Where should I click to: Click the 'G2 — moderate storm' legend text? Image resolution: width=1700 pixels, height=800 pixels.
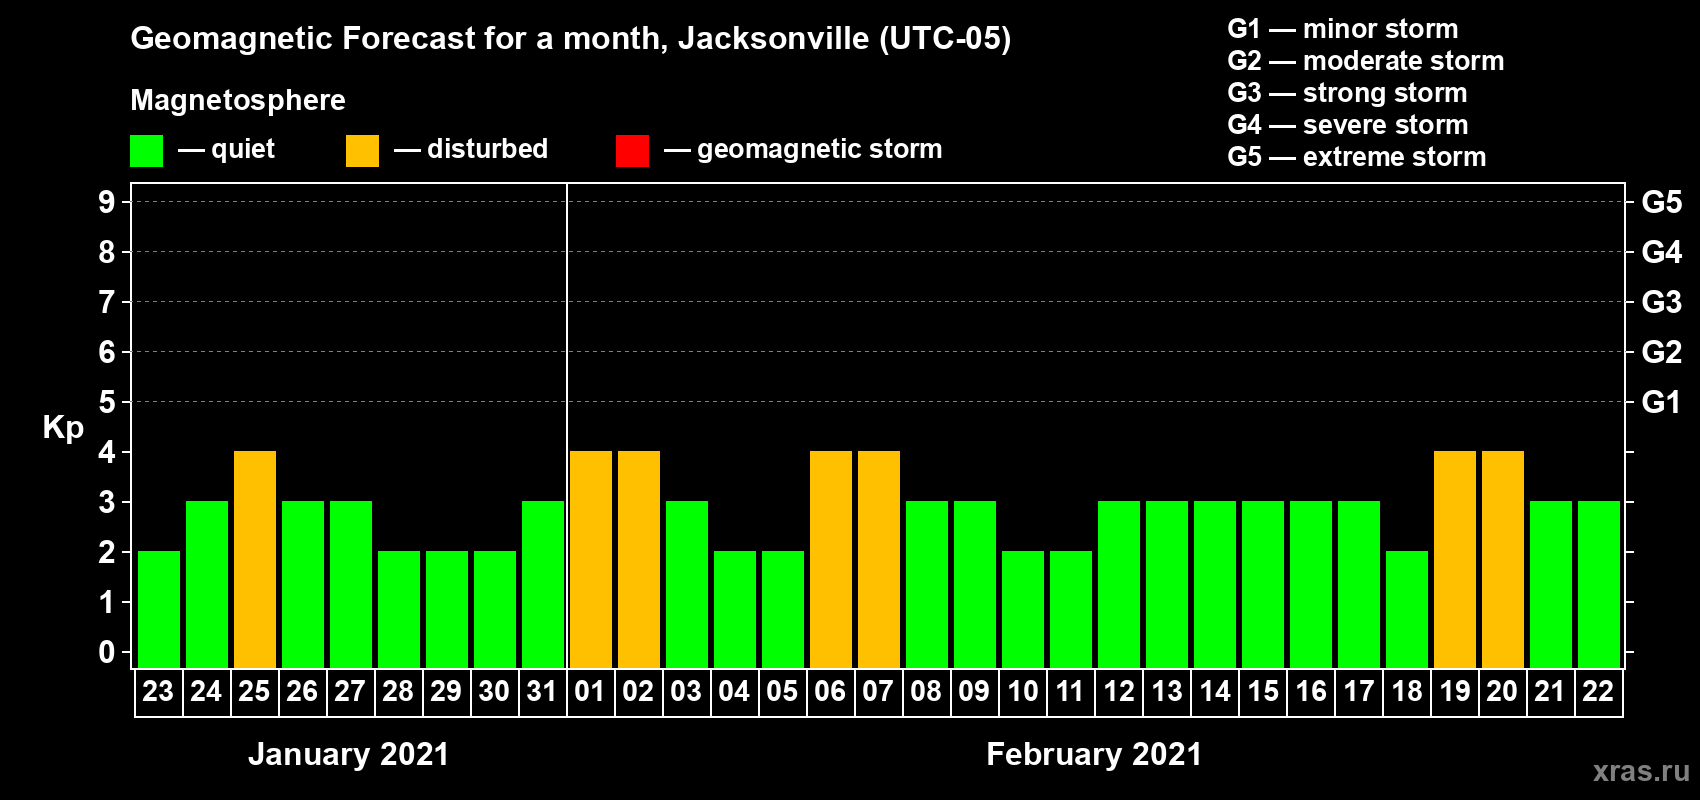click(x=1366, y=61)
